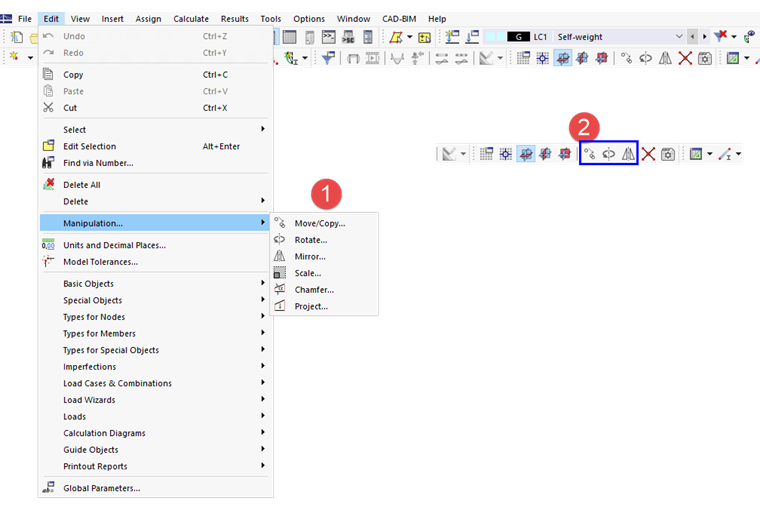Expand the Select submenu arrow
The width and height of the screenshot is (760, 514).
pyautogui.click(x=263, y=129)
